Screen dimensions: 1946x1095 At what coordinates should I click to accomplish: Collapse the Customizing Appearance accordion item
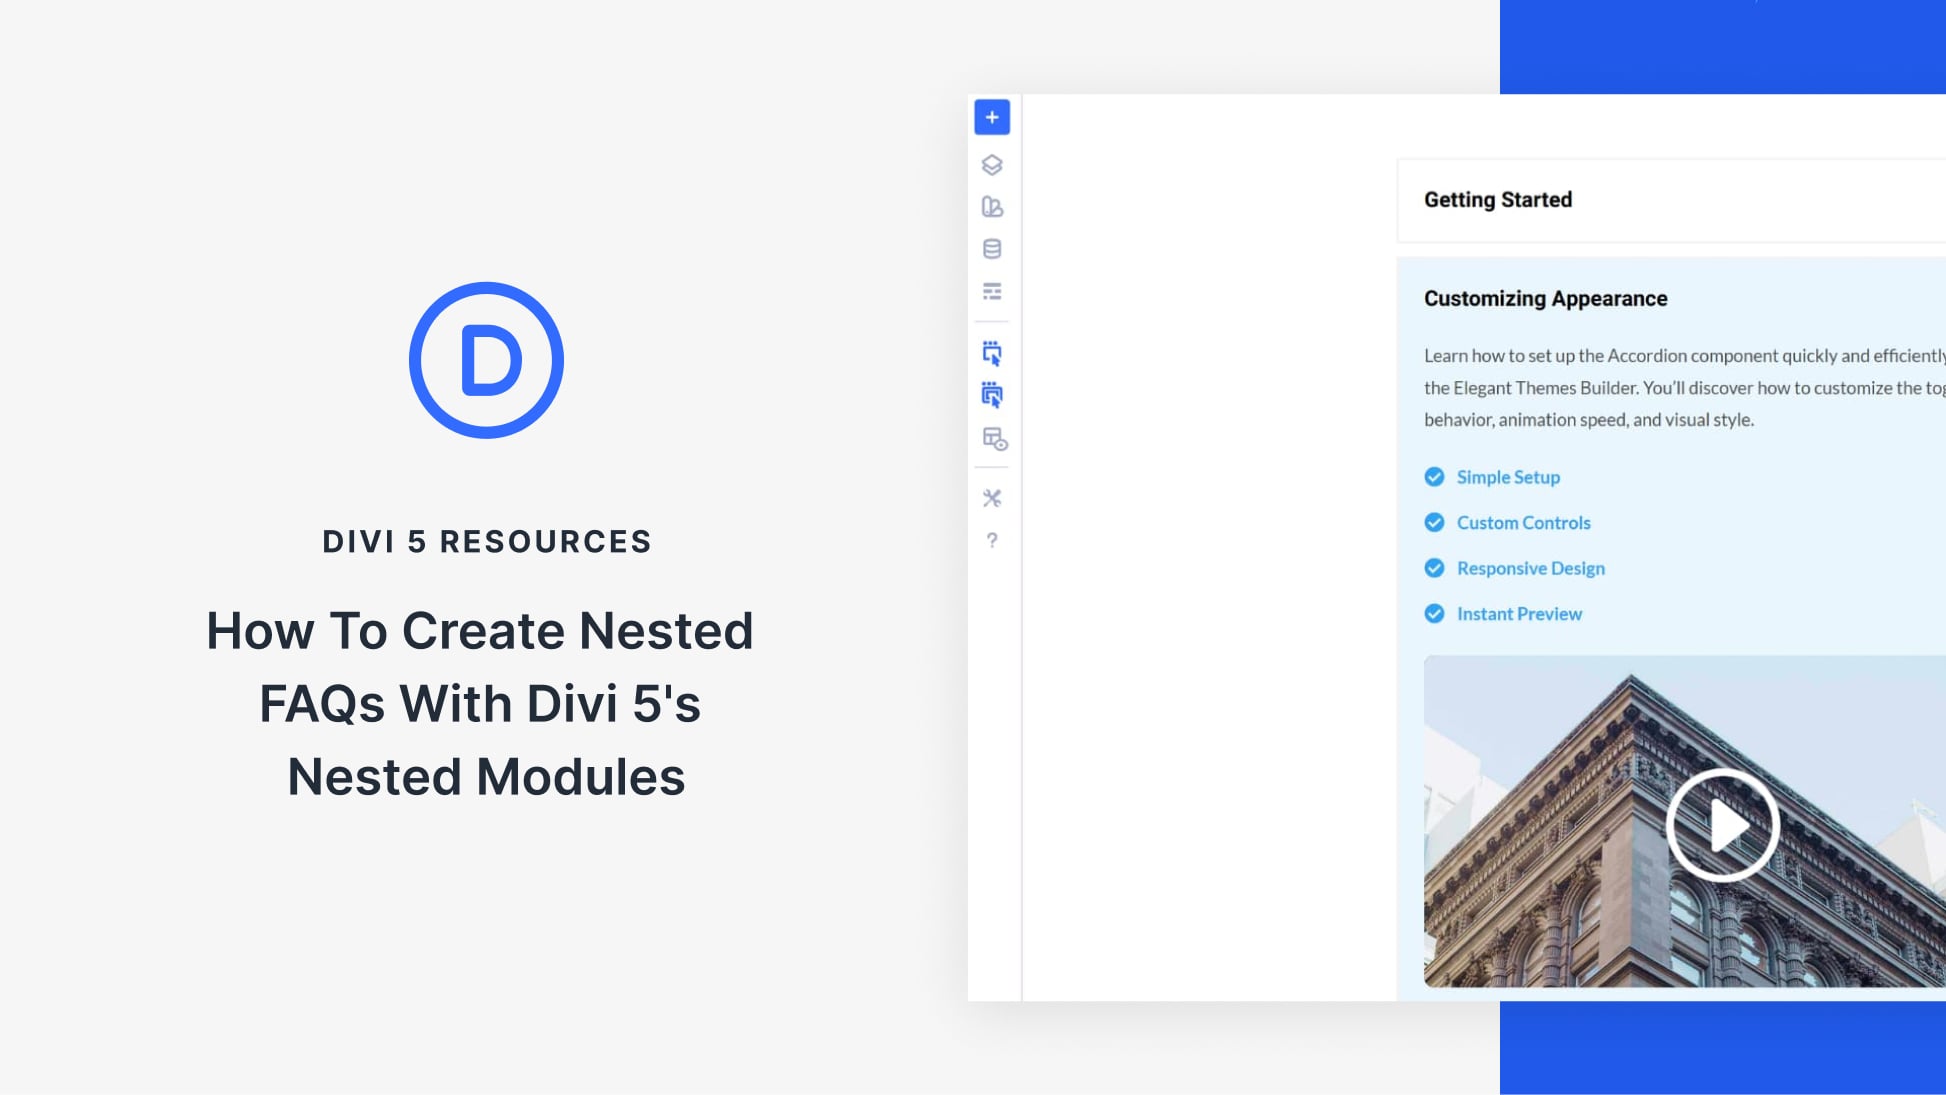(x=1545, y=298)
